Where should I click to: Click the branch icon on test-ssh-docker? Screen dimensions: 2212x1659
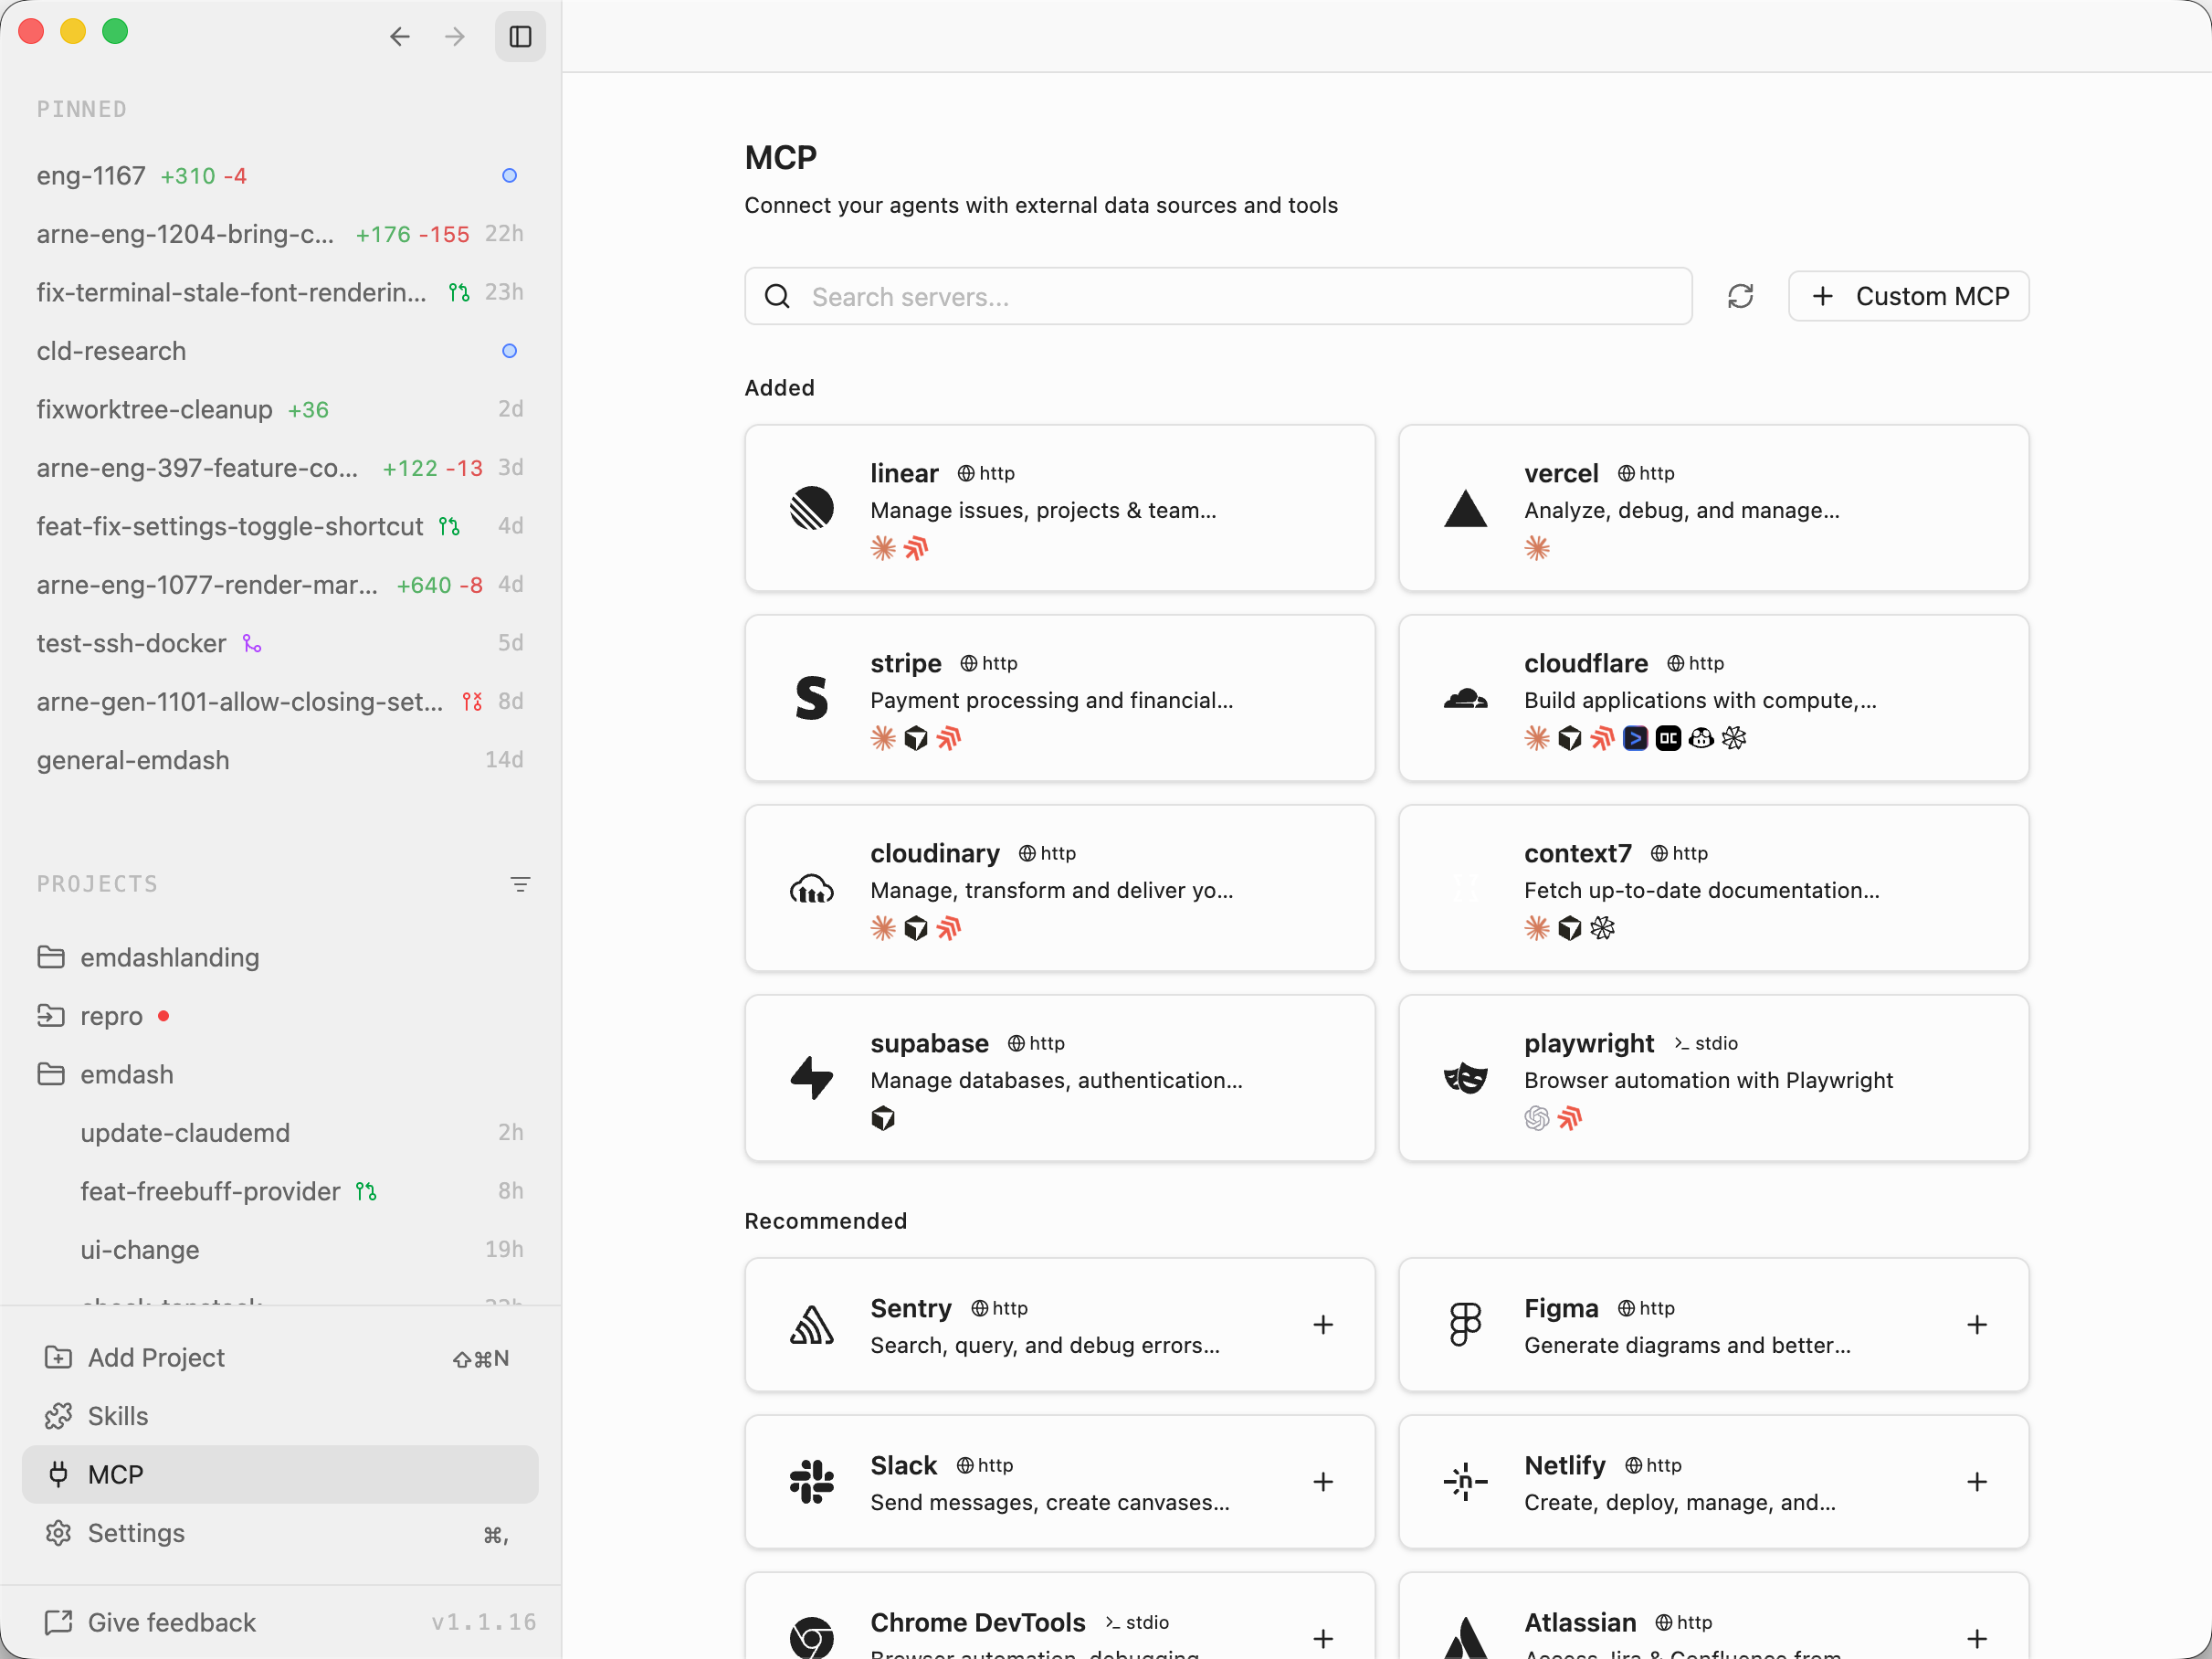tap(252, 643)
